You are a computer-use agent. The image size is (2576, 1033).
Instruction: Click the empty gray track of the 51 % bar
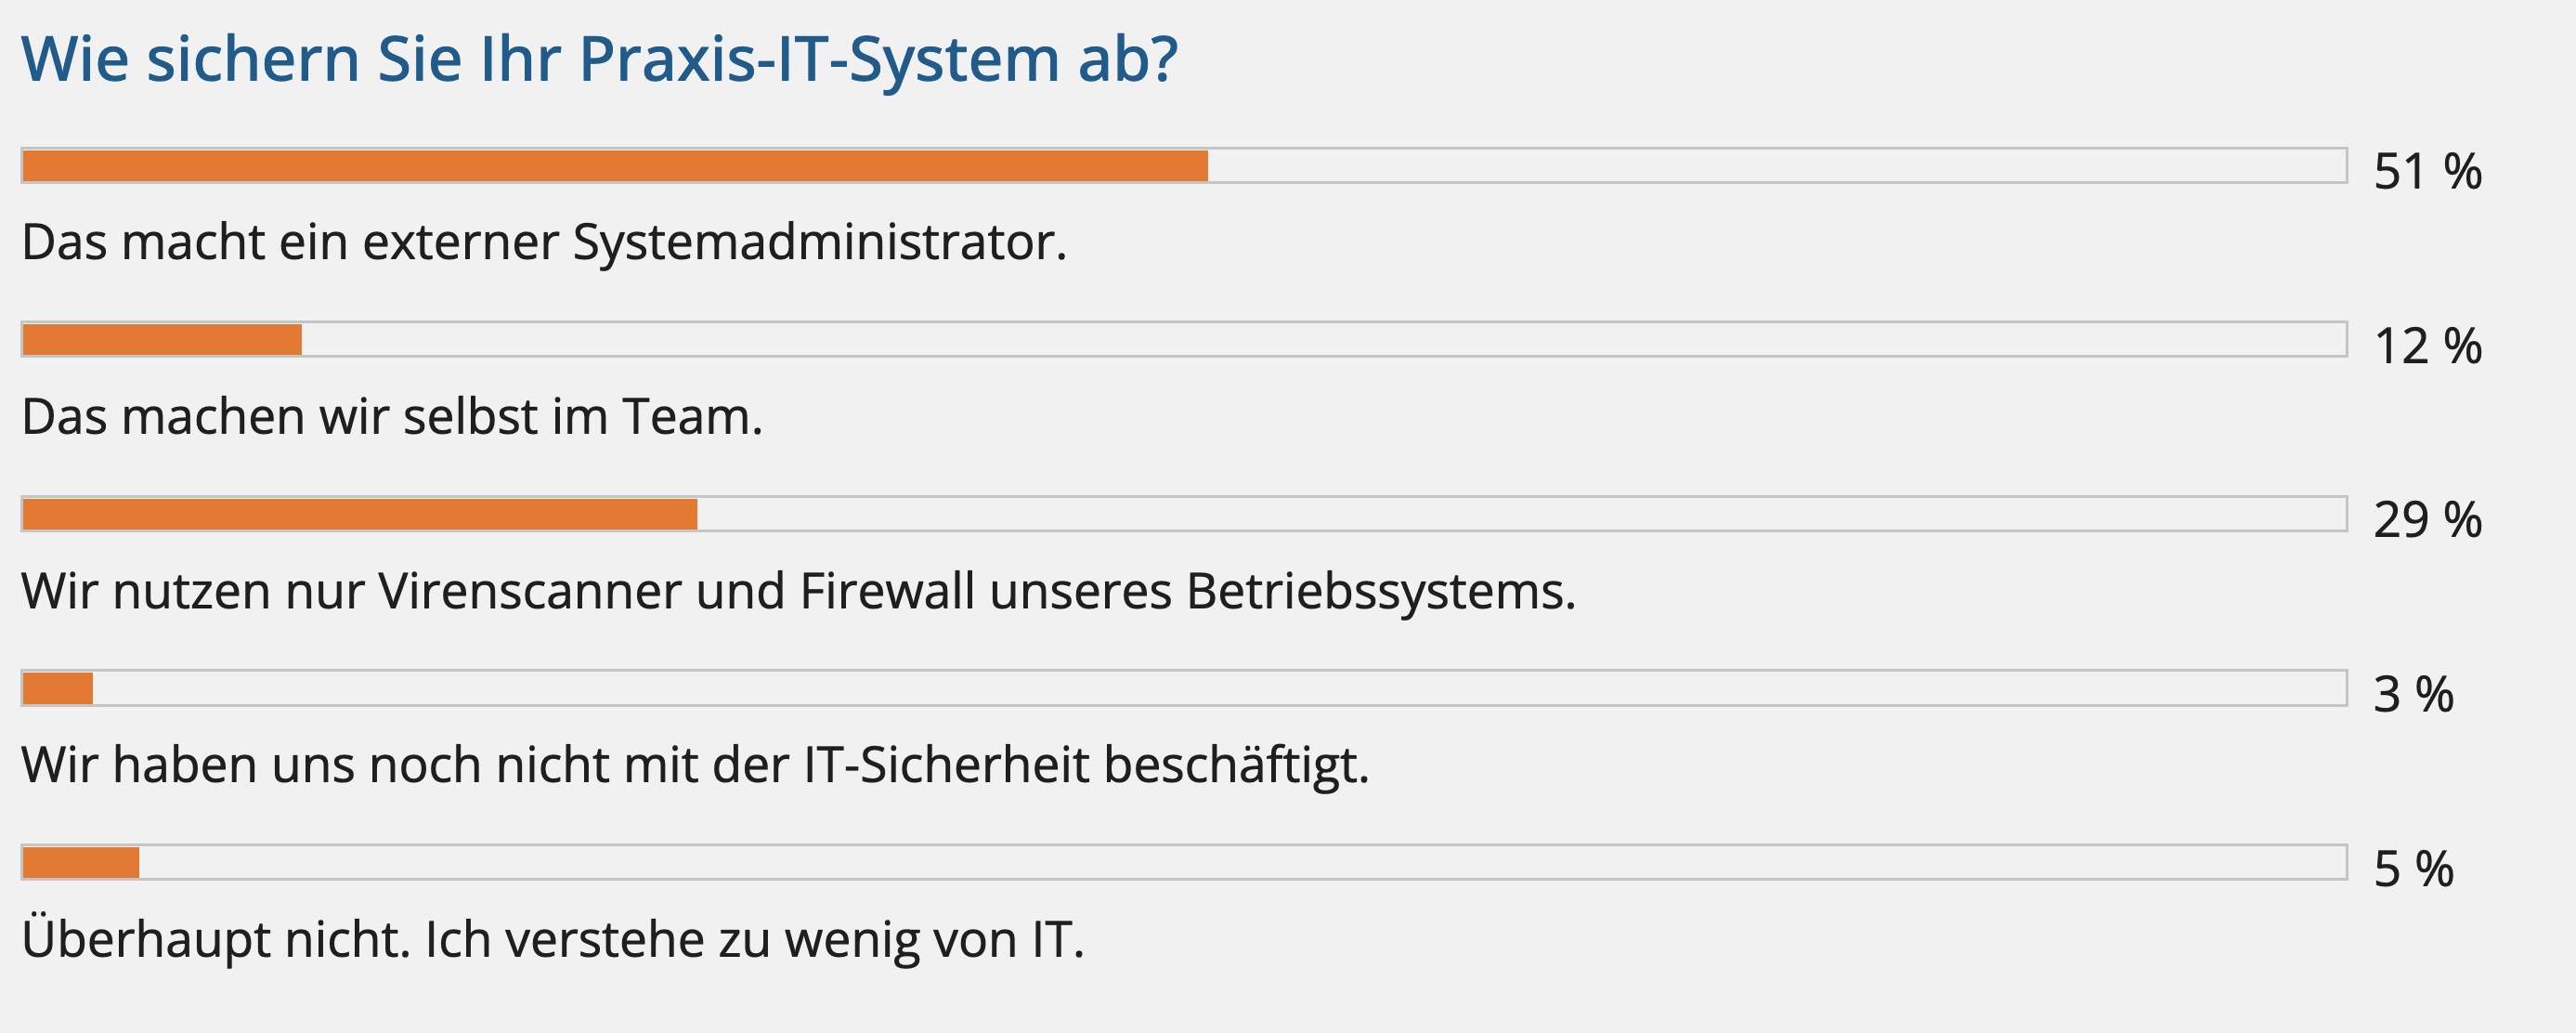(x=1777, y=166)
